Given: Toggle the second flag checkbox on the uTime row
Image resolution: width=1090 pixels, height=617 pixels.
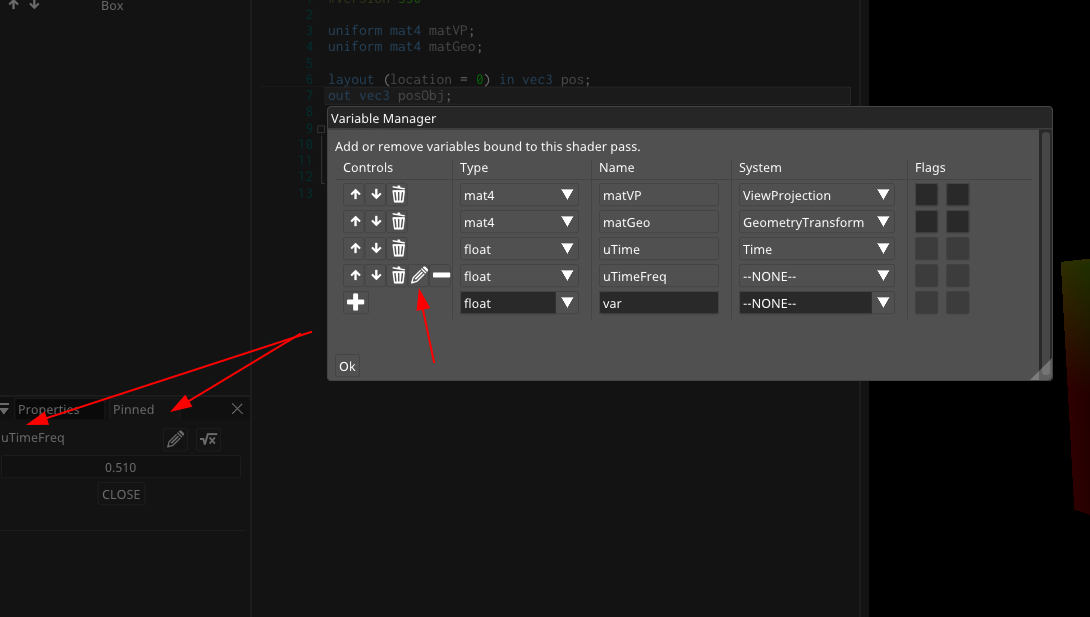Looking at the screenshot, I should 957,248.
